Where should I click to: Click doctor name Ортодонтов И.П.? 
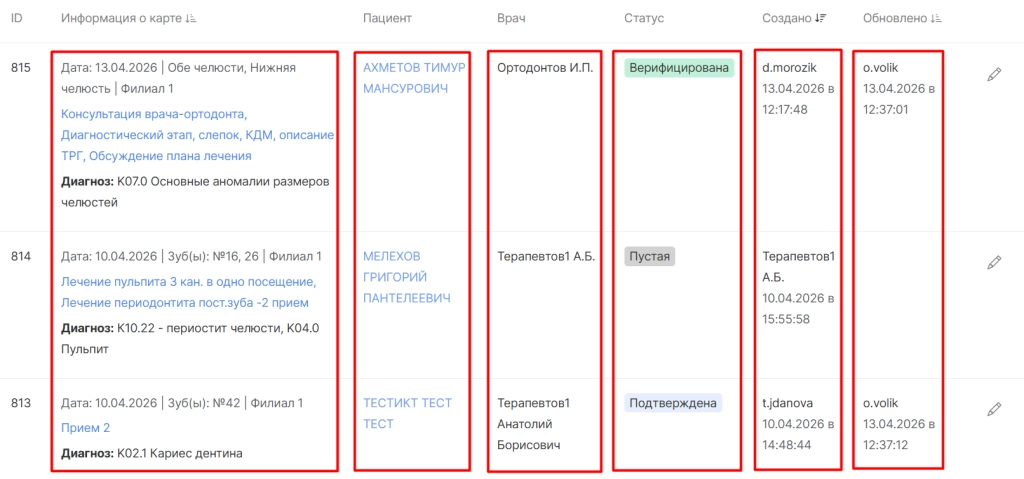tap(544, 68)
